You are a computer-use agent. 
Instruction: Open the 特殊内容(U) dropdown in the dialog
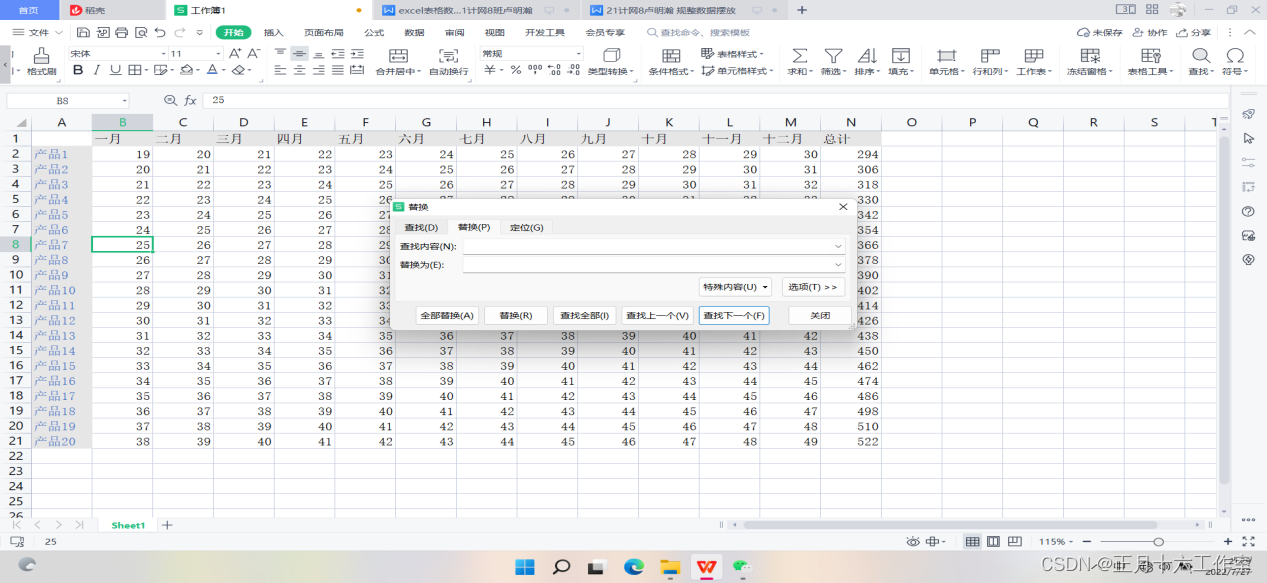click(735, 287)
